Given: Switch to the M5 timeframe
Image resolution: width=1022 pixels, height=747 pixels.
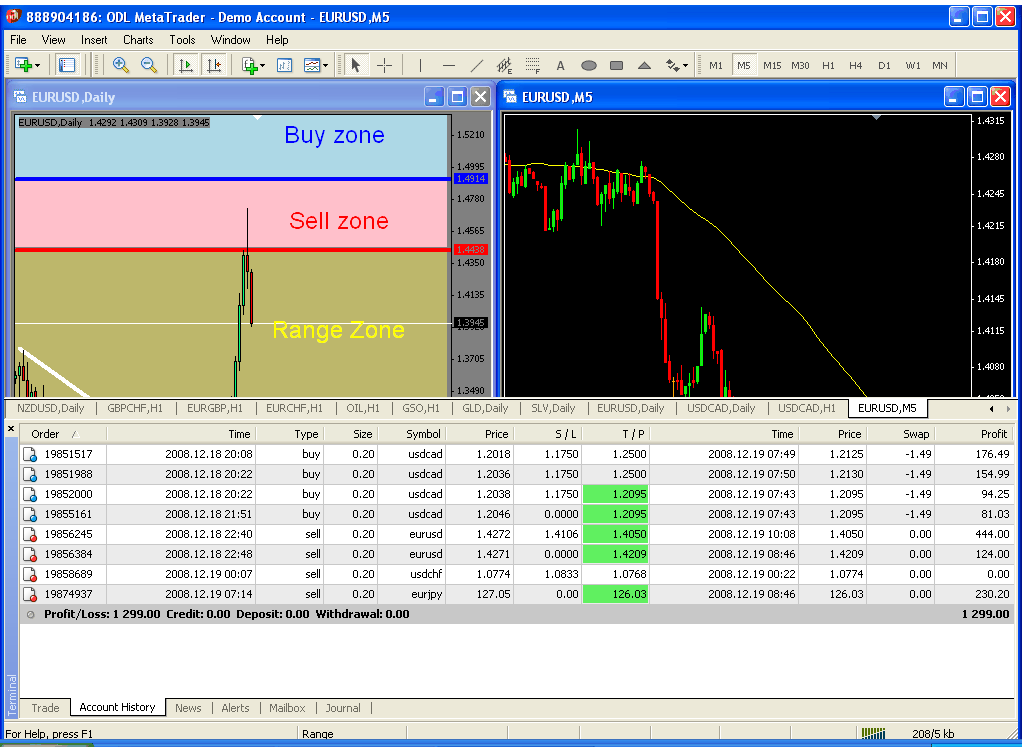Looking at the screenshot, I should tap(744, 65).
